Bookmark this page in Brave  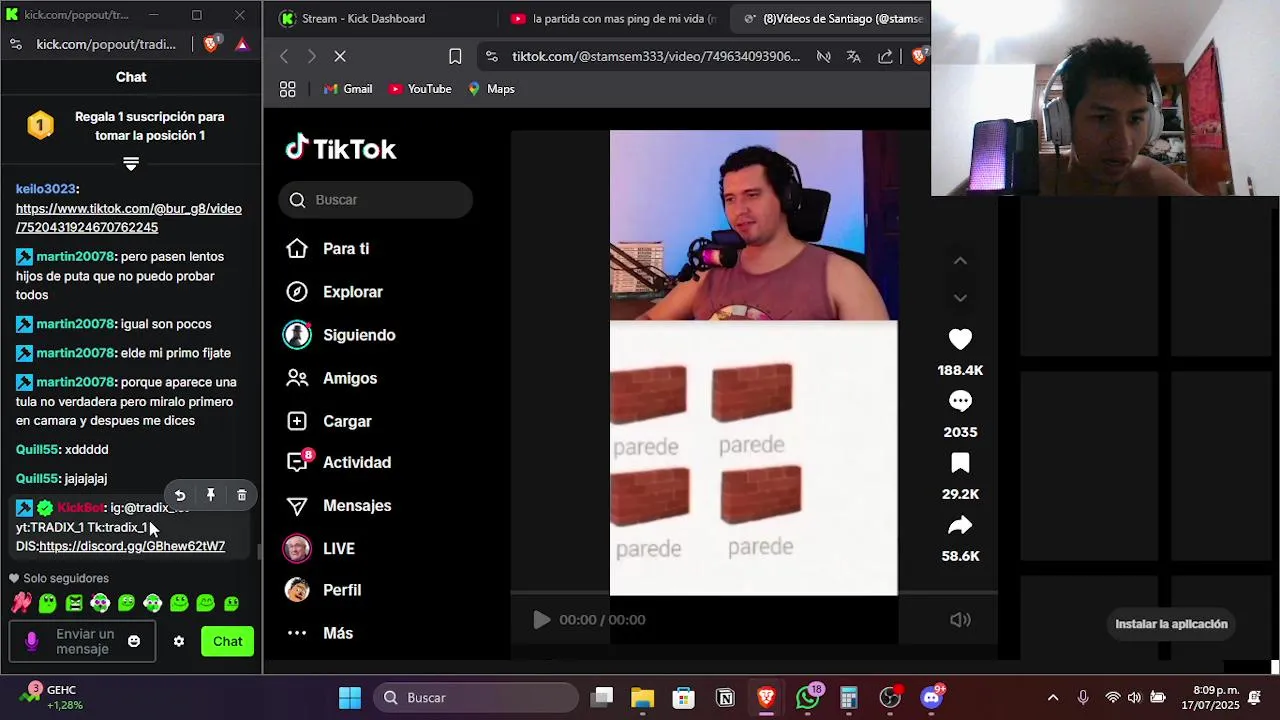[x=455, y=57]
